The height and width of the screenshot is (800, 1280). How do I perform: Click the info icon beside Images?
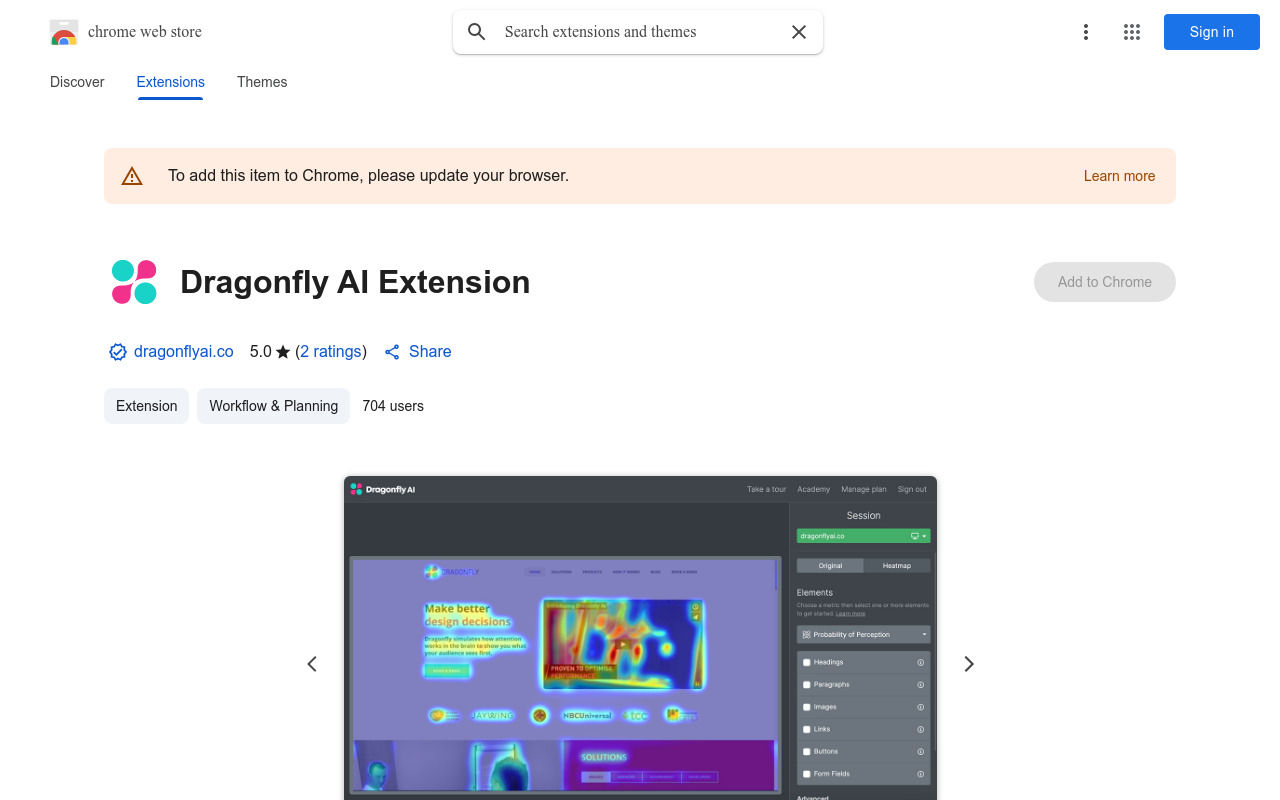pyautogui.click(x=921, y=707)
